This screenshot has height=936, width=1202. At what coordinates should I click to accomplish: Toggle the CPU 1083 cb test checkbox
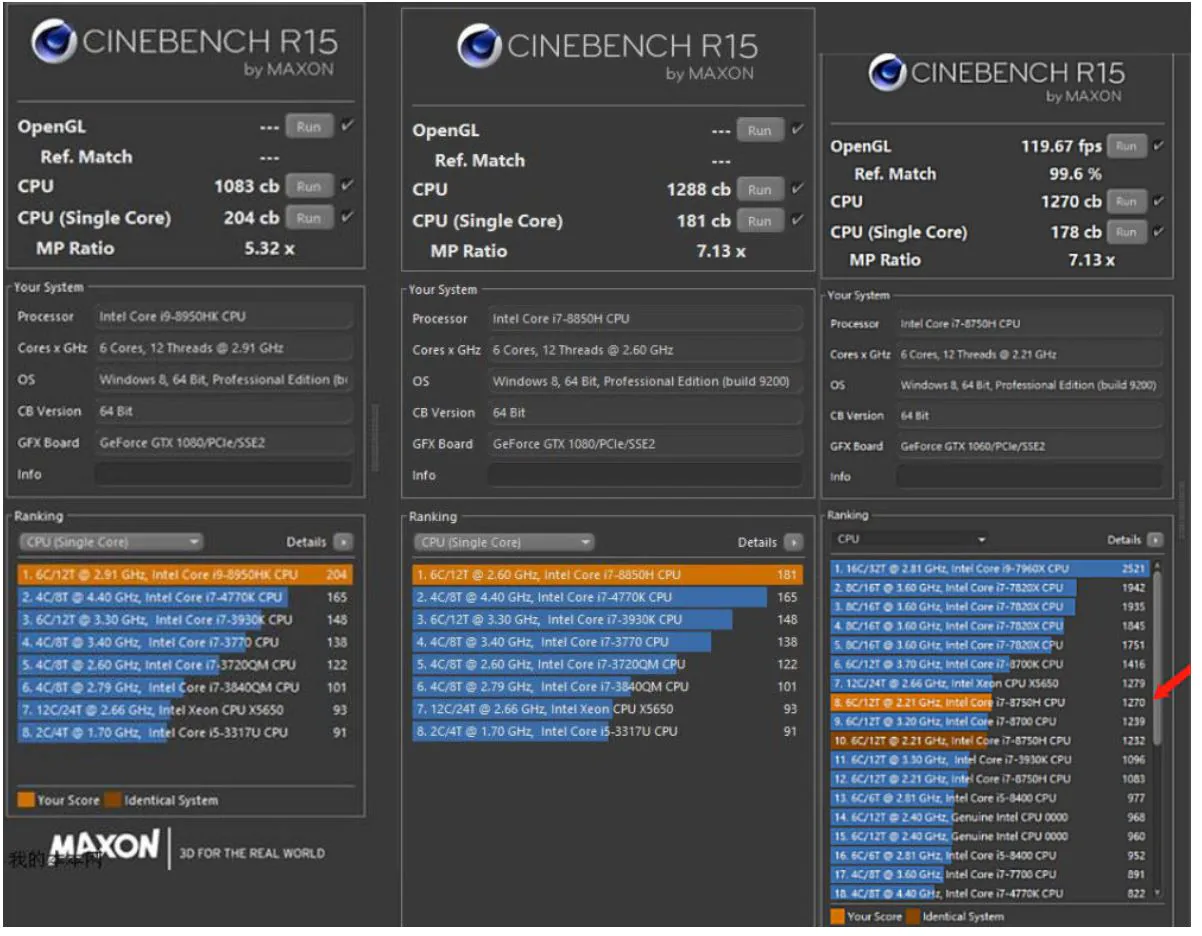[x=347, y=185]
